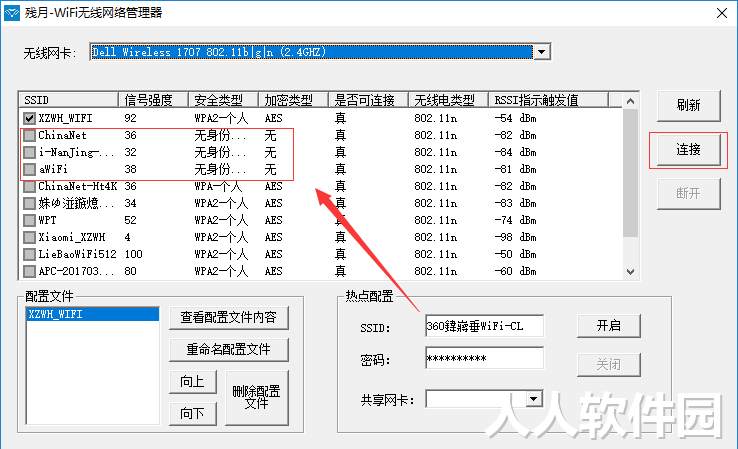Screen dimensions: 738x449
Task: Click the 关闭 hotspot button
Action: click(609, 365)
